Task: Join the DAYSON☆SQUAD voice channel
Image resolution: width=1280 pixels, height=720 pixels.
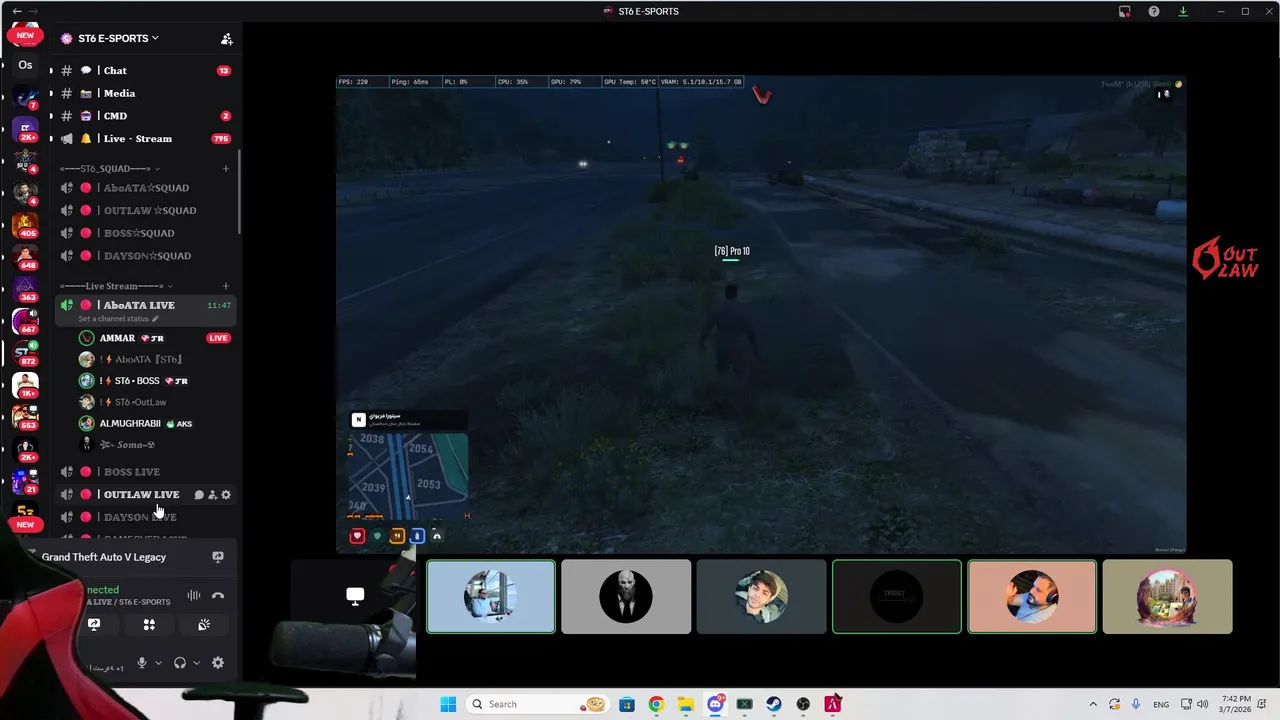Action: tap(144, 256)
